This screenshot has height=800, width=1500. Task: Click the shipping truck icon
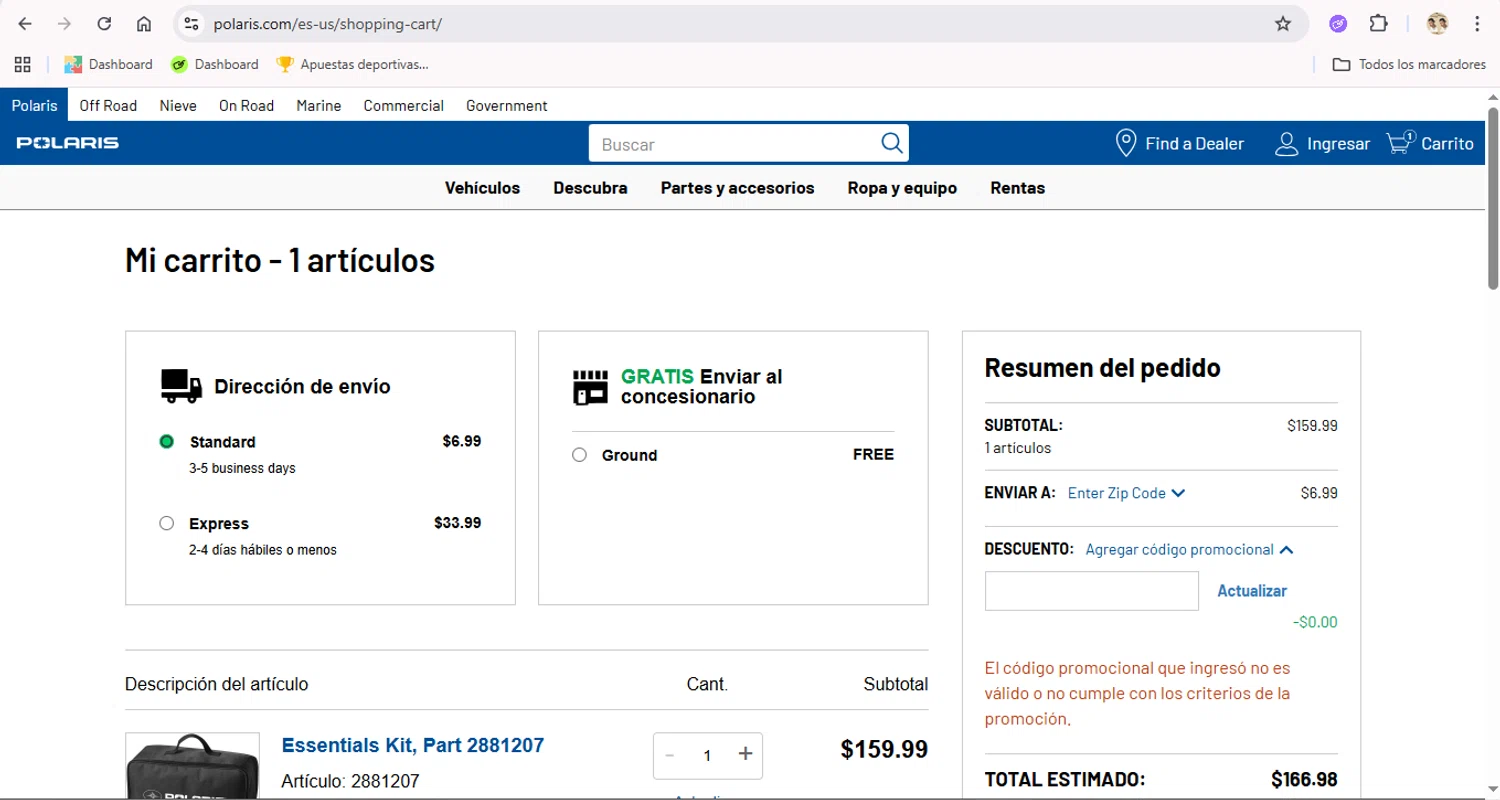tap(181, 386)
